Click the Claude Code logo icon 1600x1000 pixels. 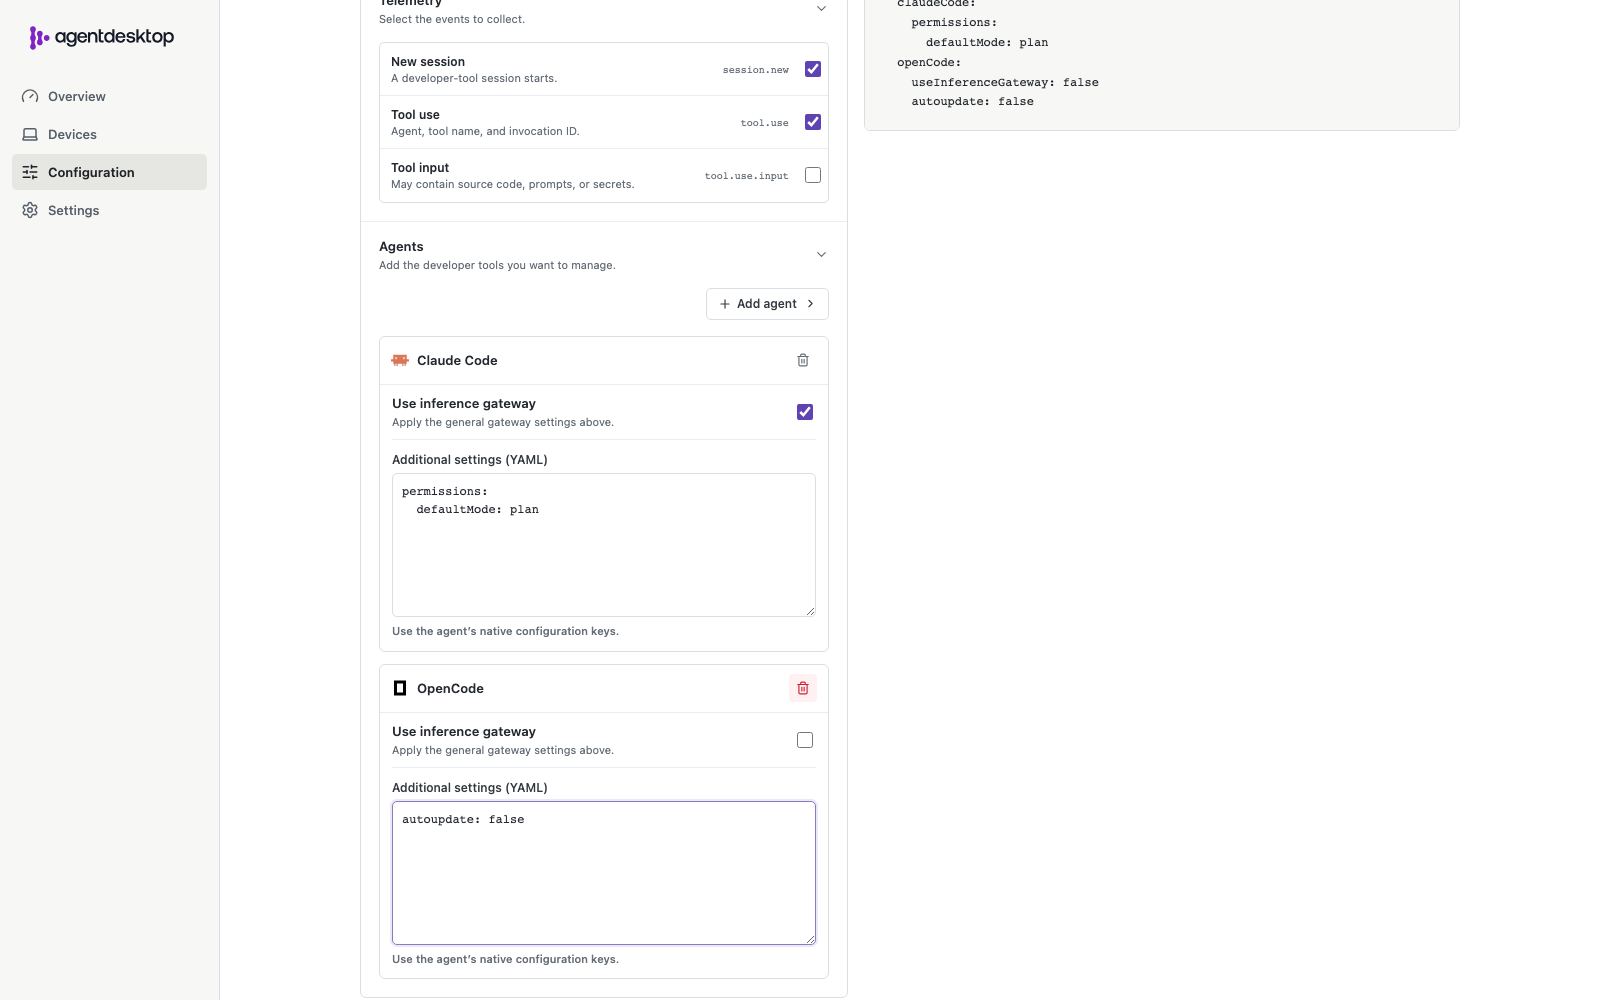(400, 360)
